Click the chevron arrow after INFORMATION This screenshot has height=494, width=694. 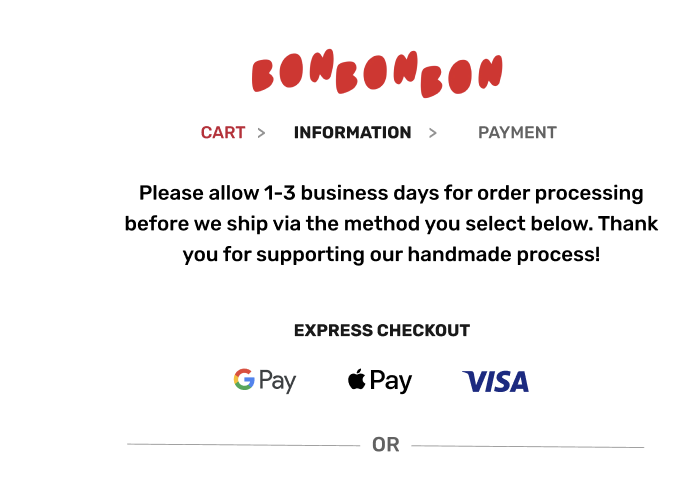coord(432,133)
